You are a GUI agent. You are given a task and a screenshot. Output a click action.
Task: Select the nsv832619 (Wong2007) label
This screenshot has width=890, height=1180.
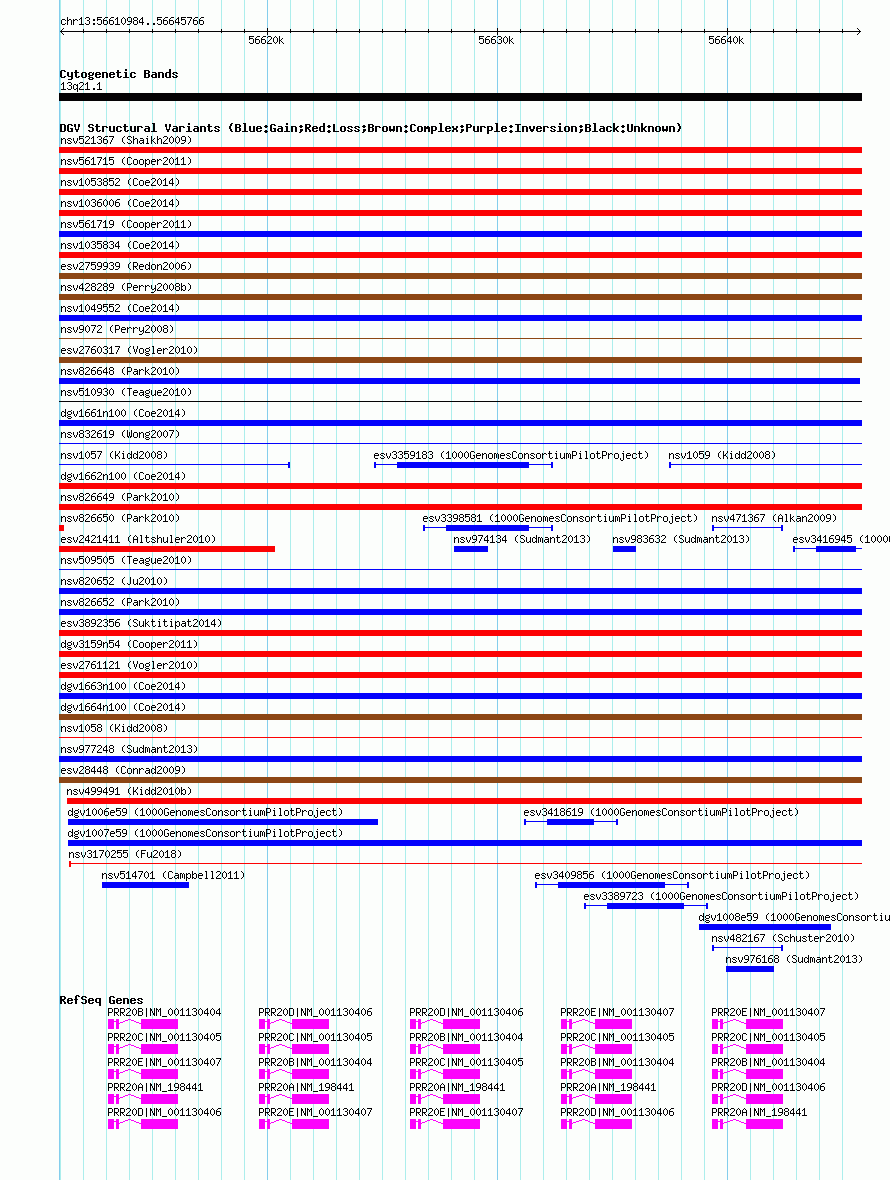click(x=120, y=435)
